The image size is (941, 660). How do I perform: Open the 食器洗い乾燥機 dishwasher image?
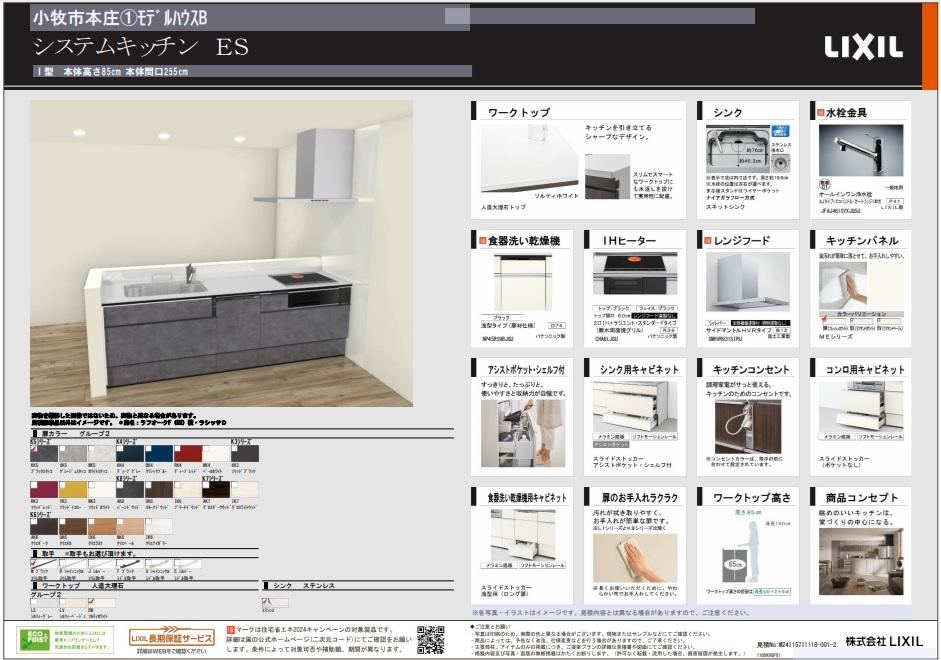click(522, 282)
